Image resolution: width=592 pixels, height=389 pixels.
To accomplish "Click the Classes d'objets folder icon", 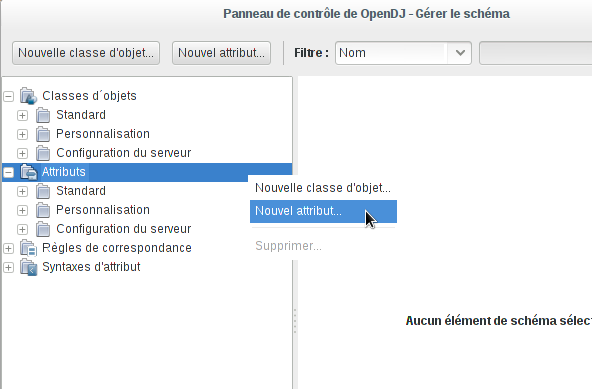I will (28, 96).
